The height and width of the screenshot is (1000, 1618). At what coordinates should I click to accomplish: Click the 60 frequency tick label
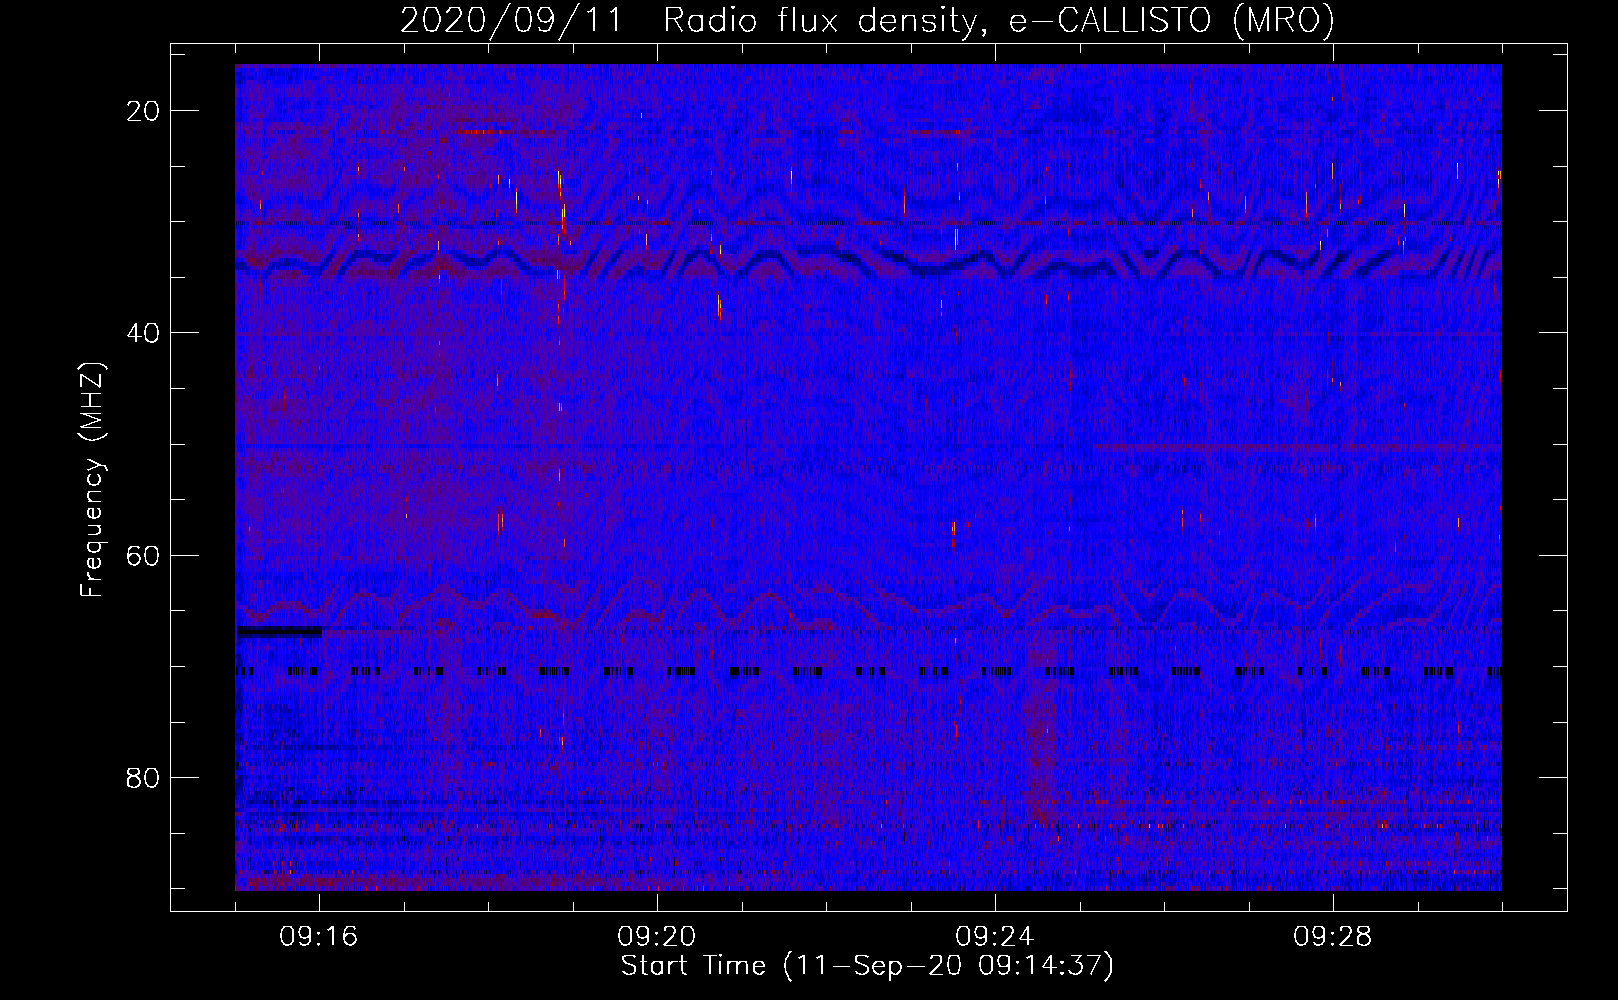pyautogui.click(x=144, y=555)
